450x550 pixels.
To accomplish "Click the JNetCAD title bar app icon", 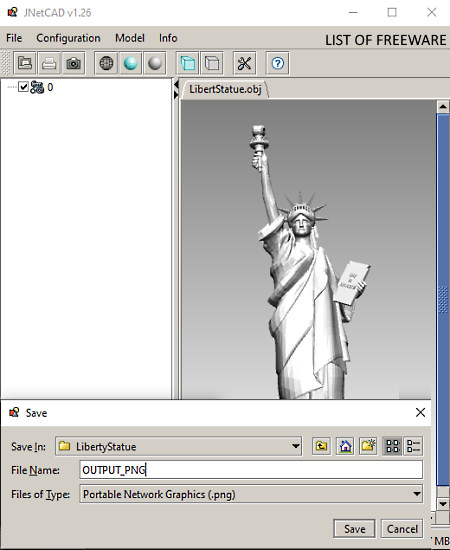I will pos(13,12).
